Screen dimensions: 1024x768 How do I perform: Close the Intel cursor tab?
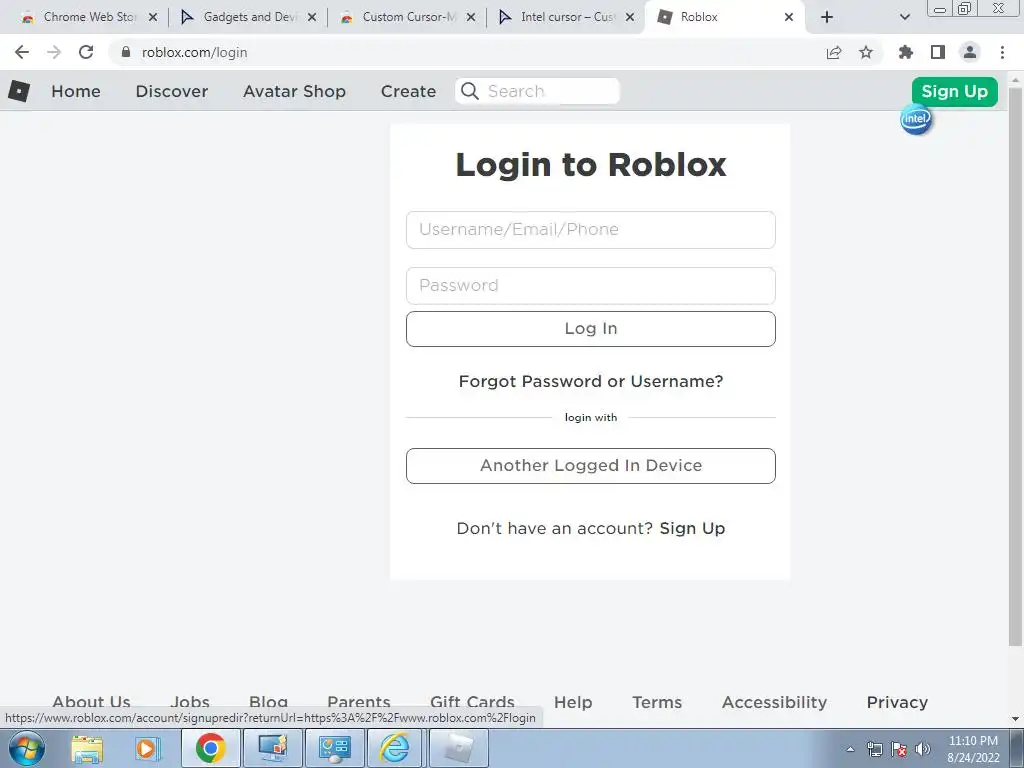630,17
